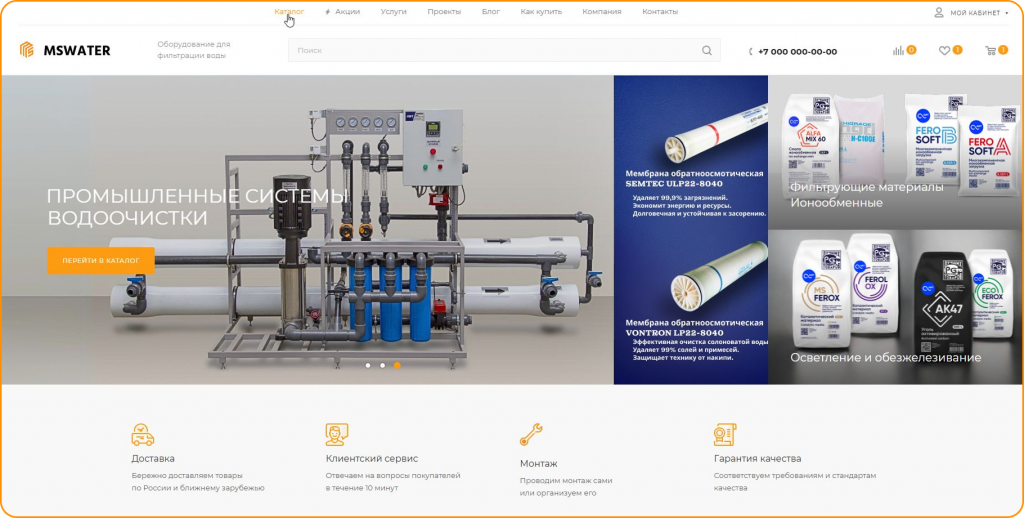Click the search magnifier icon
The height and width of the screenshot is (518, 1024).
[x=707, y=51]
